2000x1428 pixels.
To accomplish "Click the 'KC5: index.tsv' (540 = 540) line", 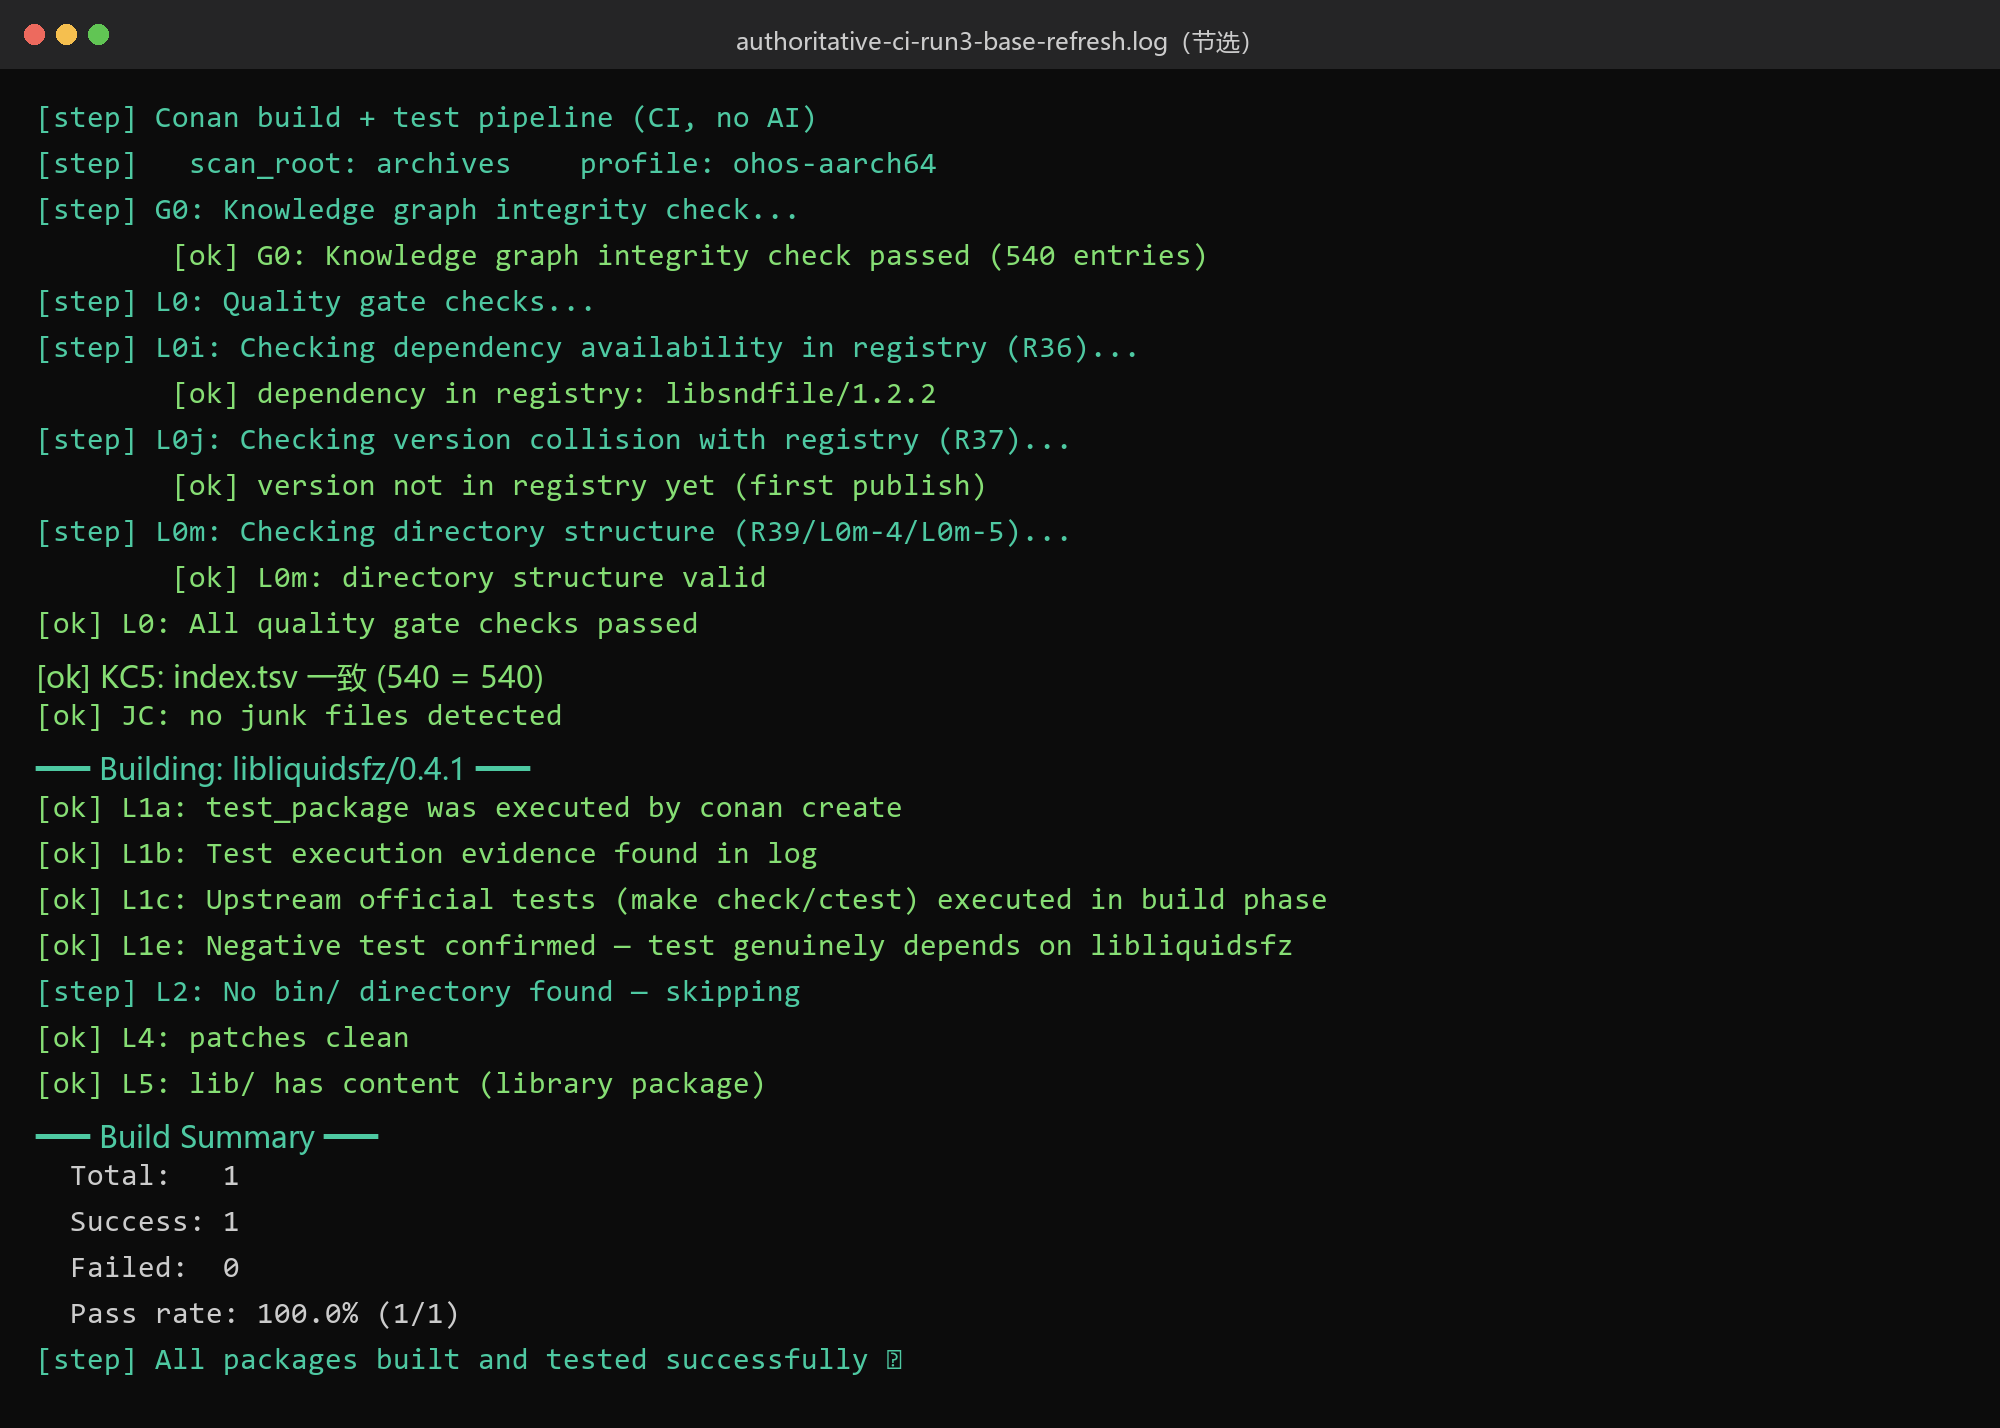I will 290,677.
